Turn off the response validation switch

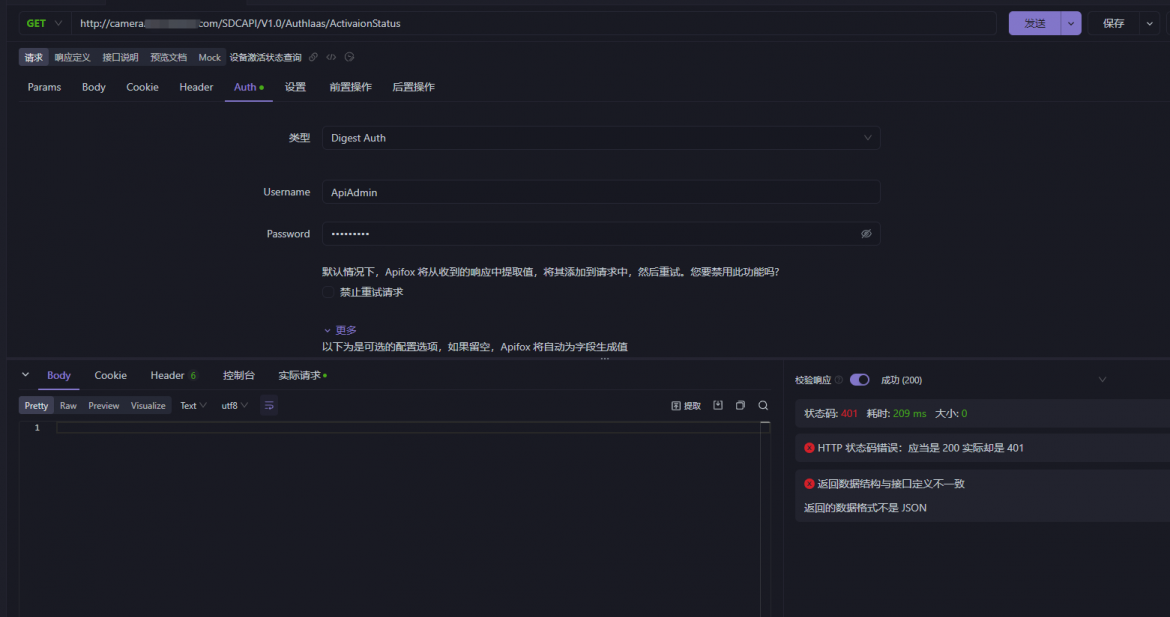860,380
